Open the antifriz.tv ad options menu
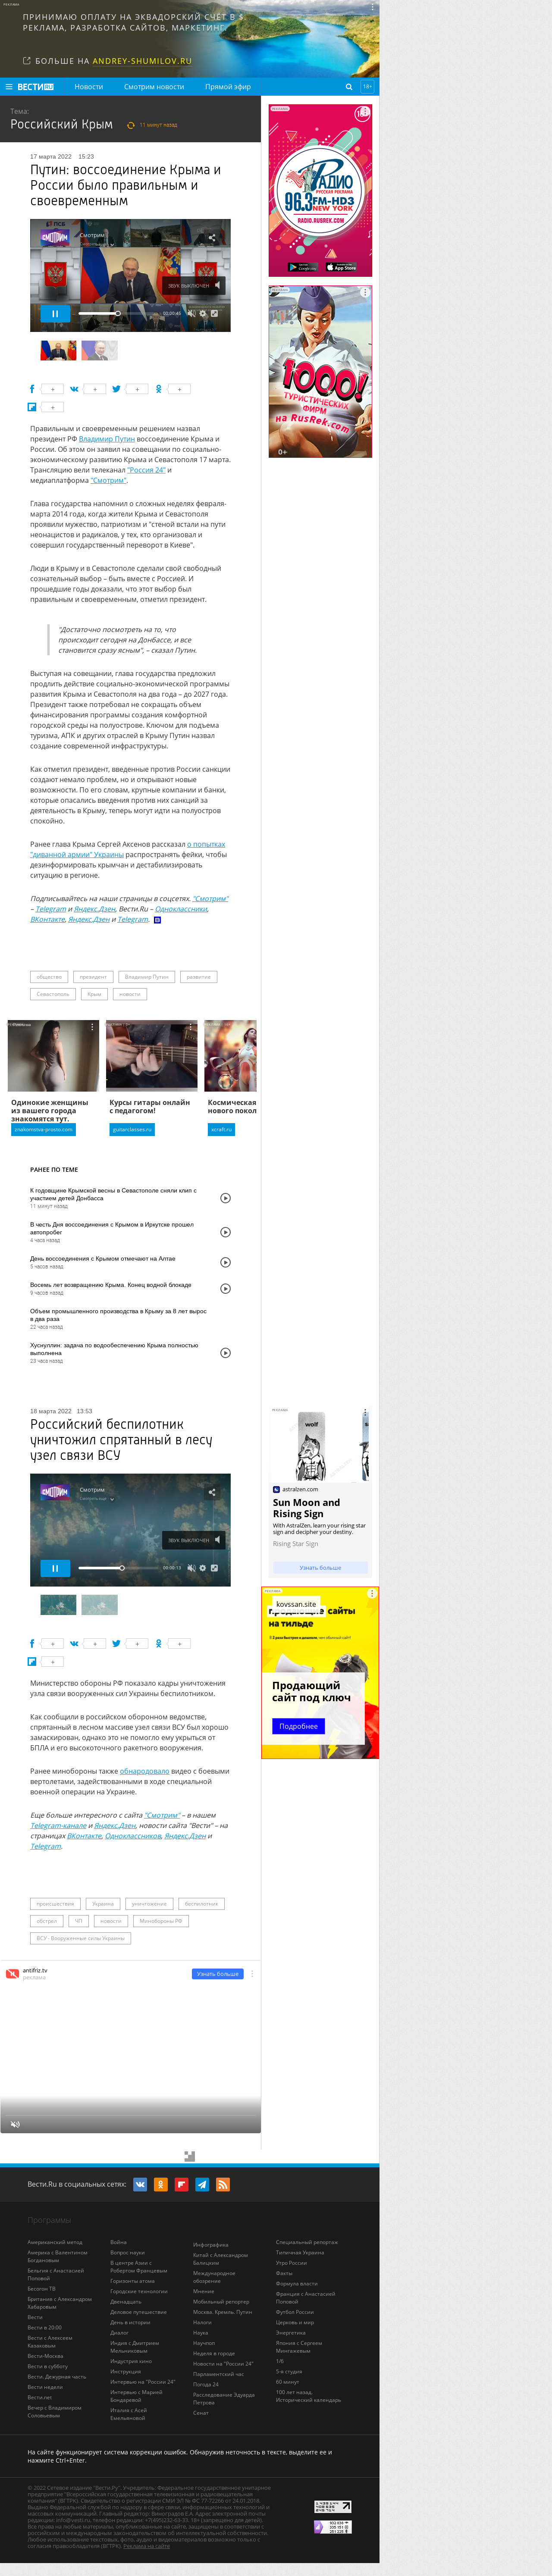 pyautogui.click(x=252, y=1974)
